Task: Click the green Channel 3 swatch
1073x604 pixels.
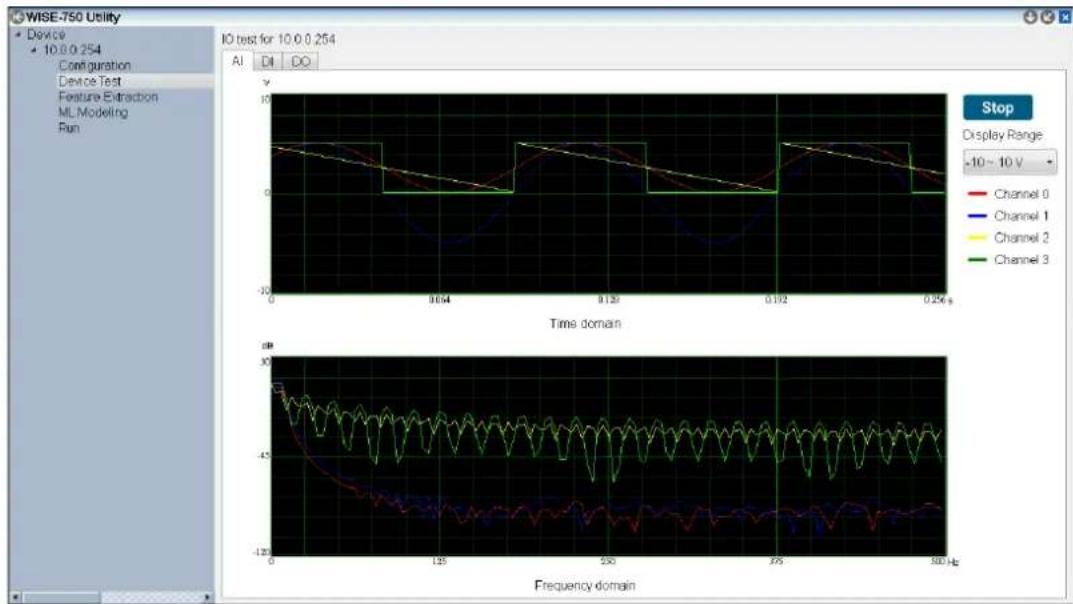Action: (977, 260)
